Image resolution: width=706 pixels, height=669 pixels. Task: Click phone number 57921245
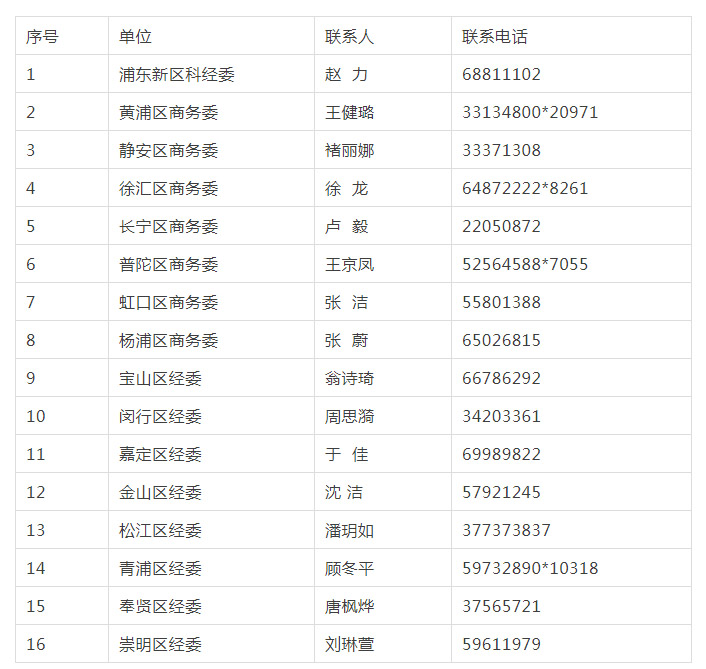point(501,493)
